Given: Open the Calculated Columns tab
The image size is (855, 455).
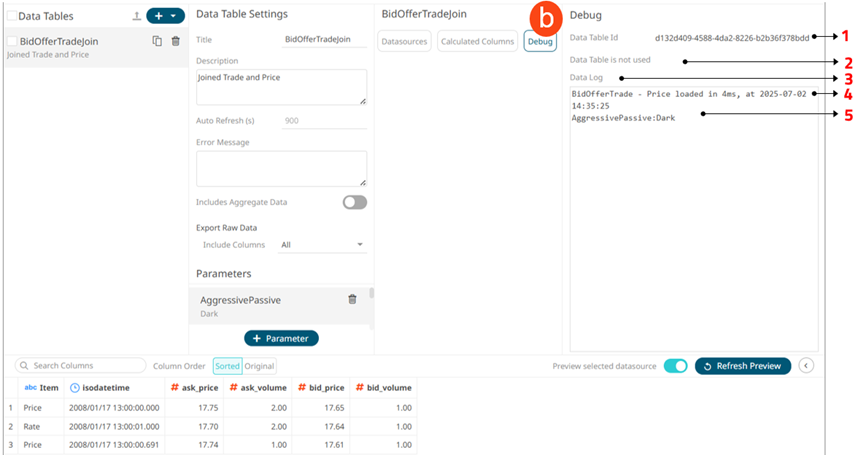Looking at the screenshot, I should pyautogui.click(x=475, y=41).
